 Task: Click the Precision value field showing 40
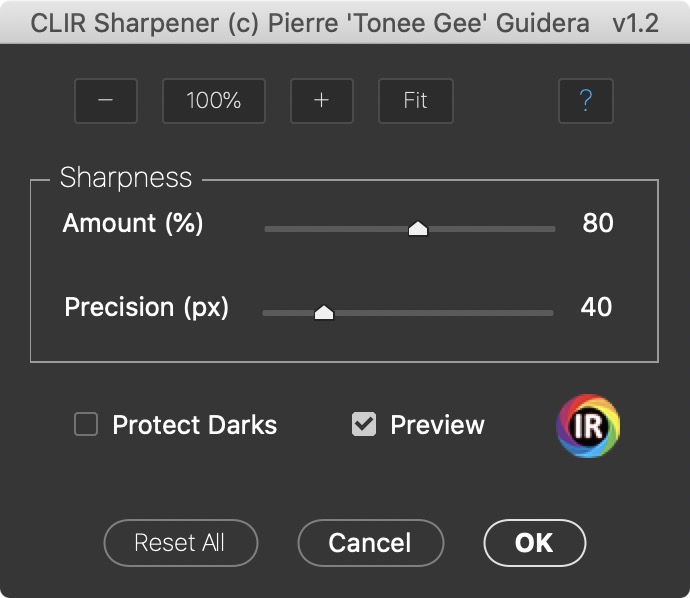click(596, 307)
